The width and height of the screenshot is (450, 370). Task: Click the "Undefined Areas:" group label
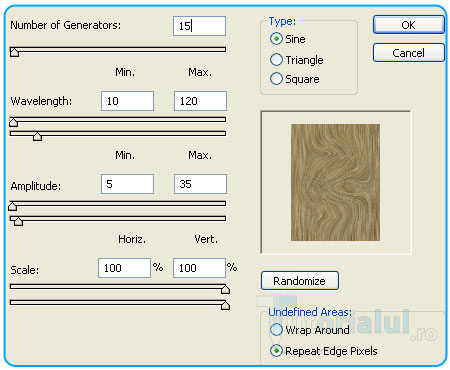[x=310, y=312]
